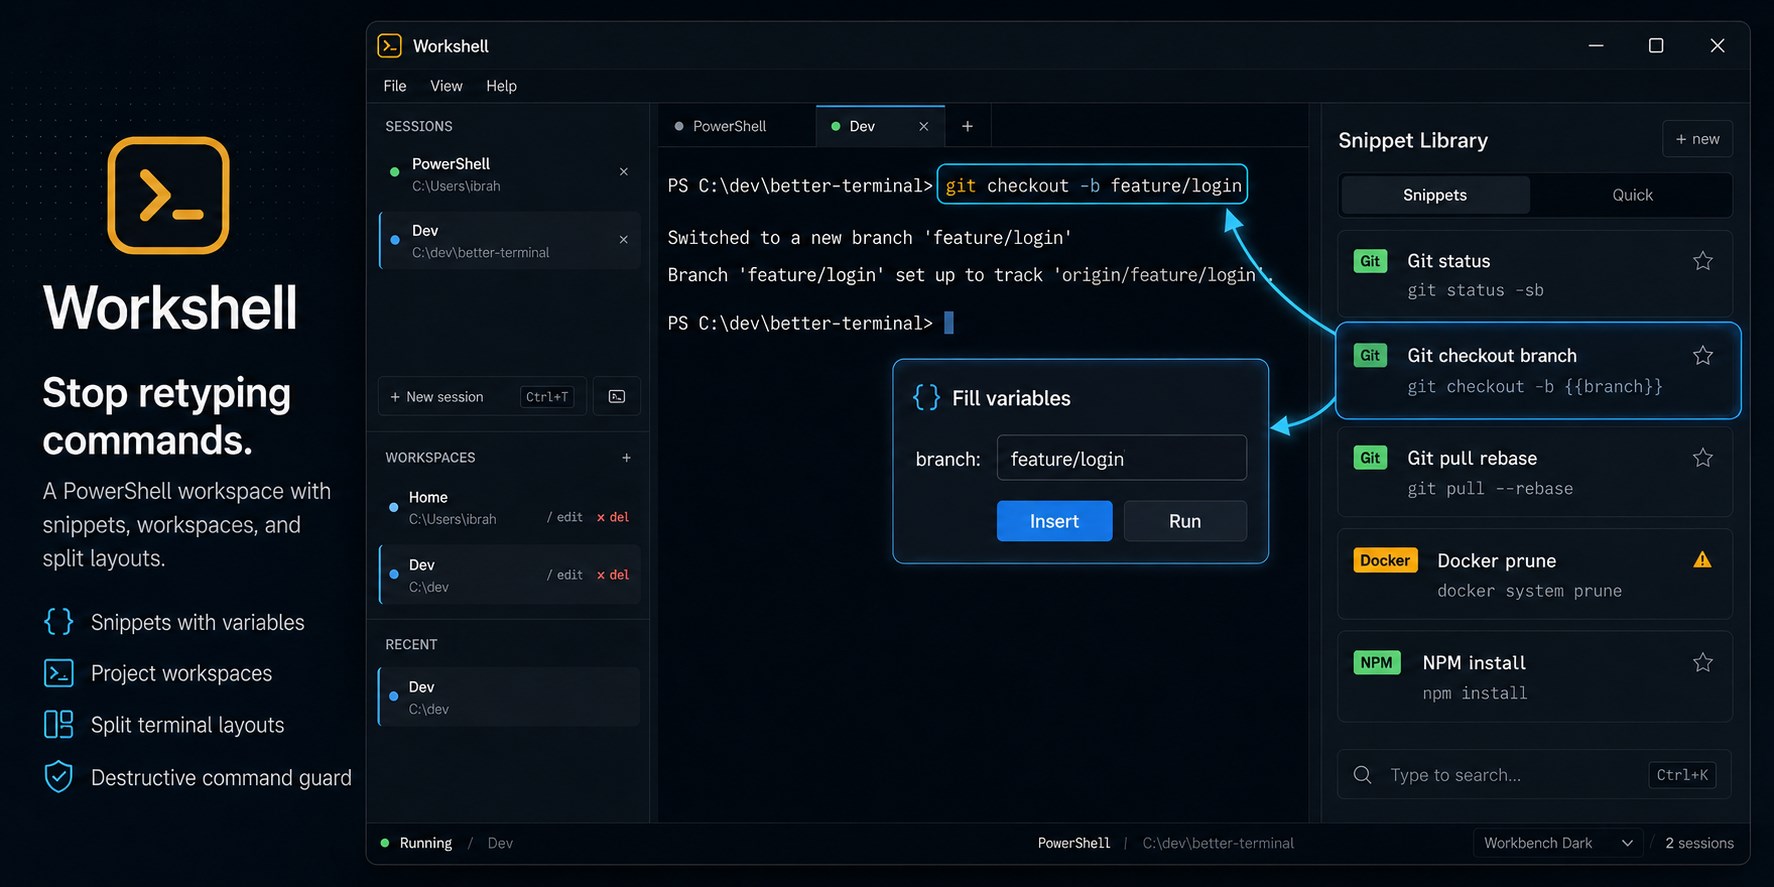
Task: Click the Workshell app icon in title bar
Action: [389, 46]
